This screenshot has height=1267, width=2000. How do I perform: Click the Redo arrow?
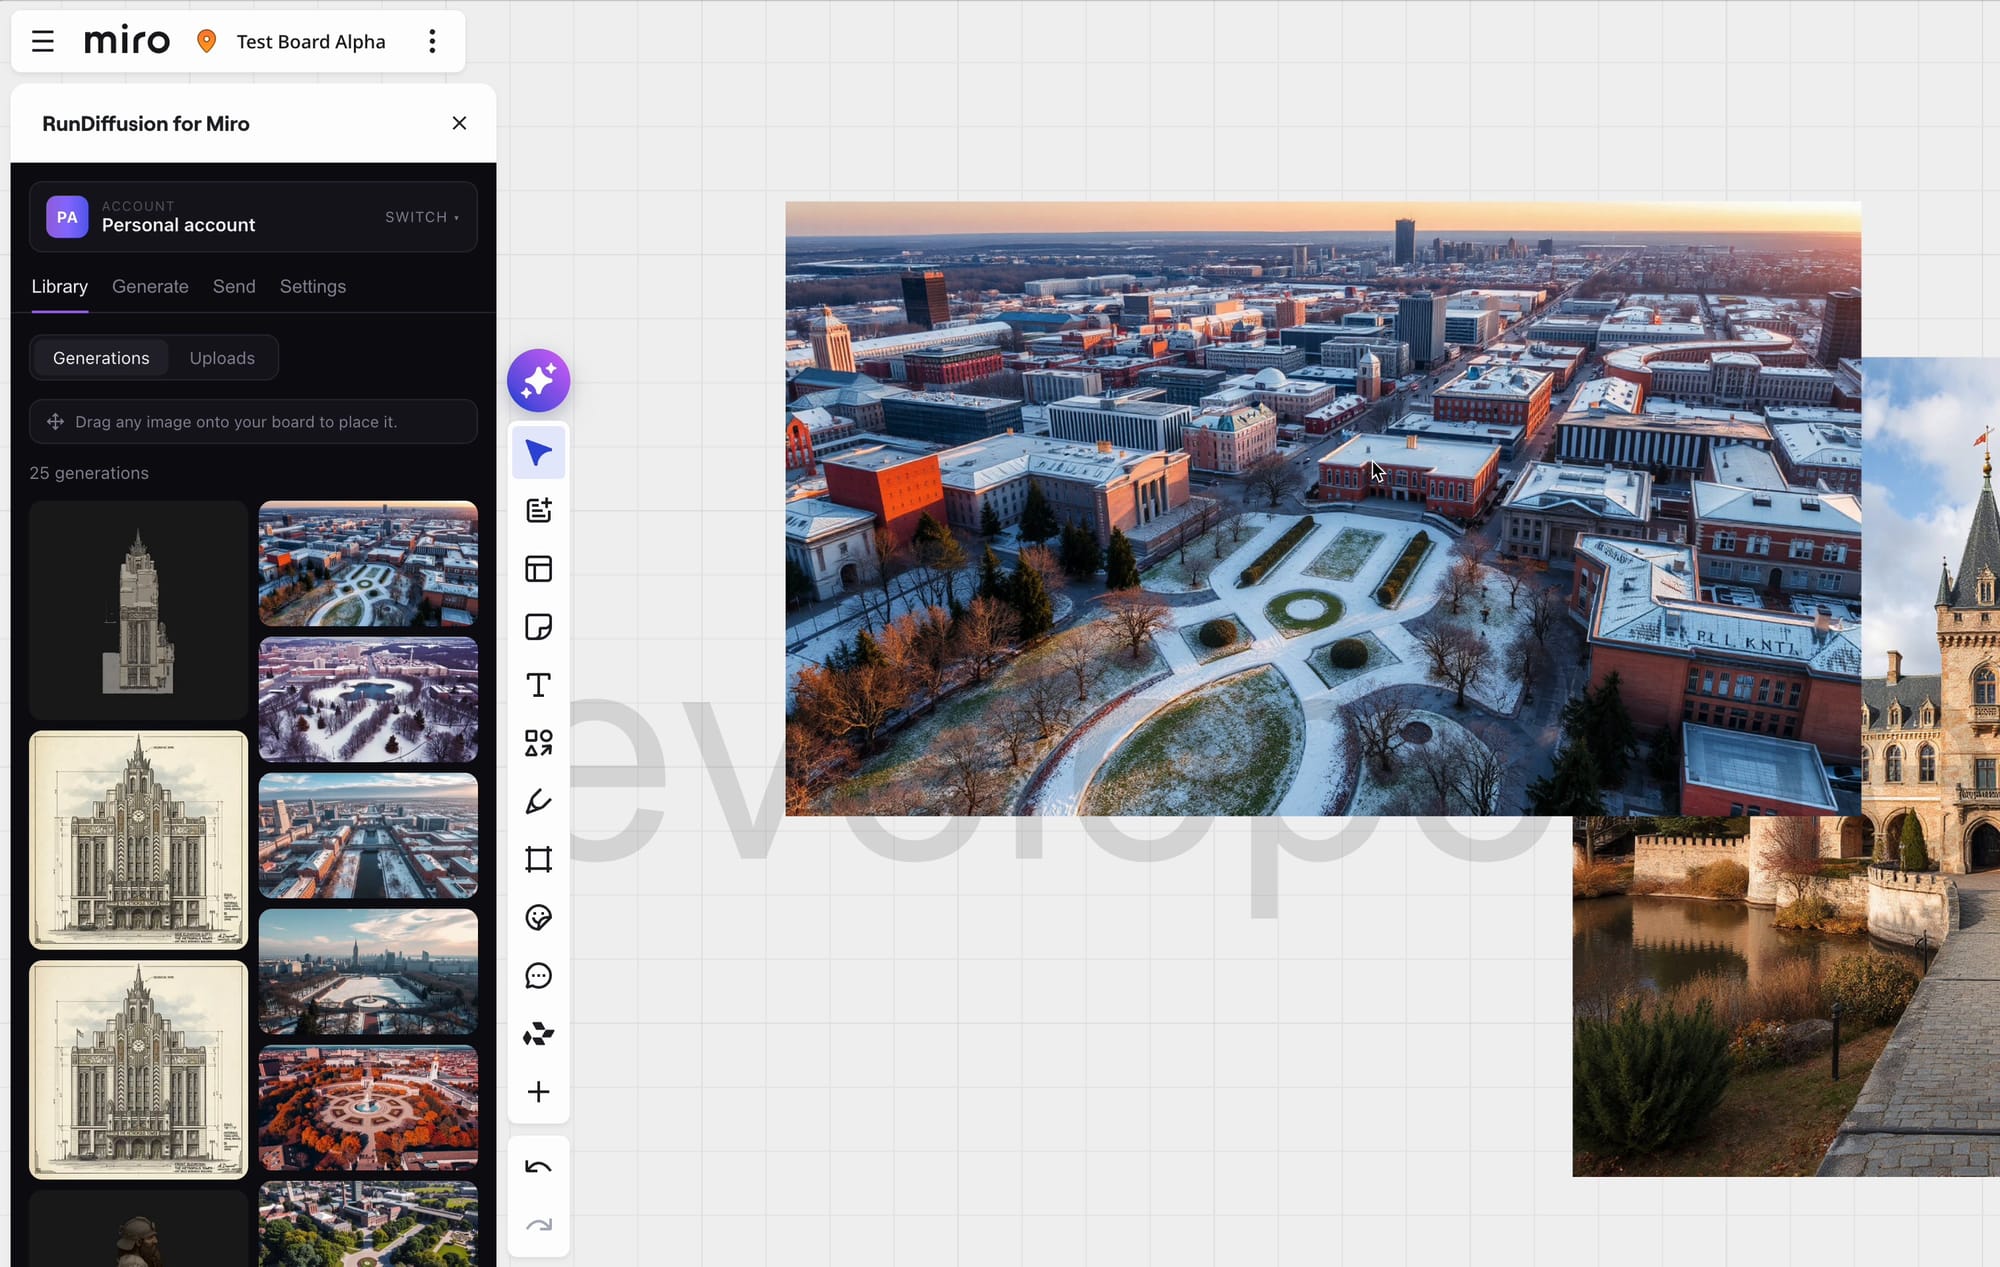click(x=538, y=1225)
